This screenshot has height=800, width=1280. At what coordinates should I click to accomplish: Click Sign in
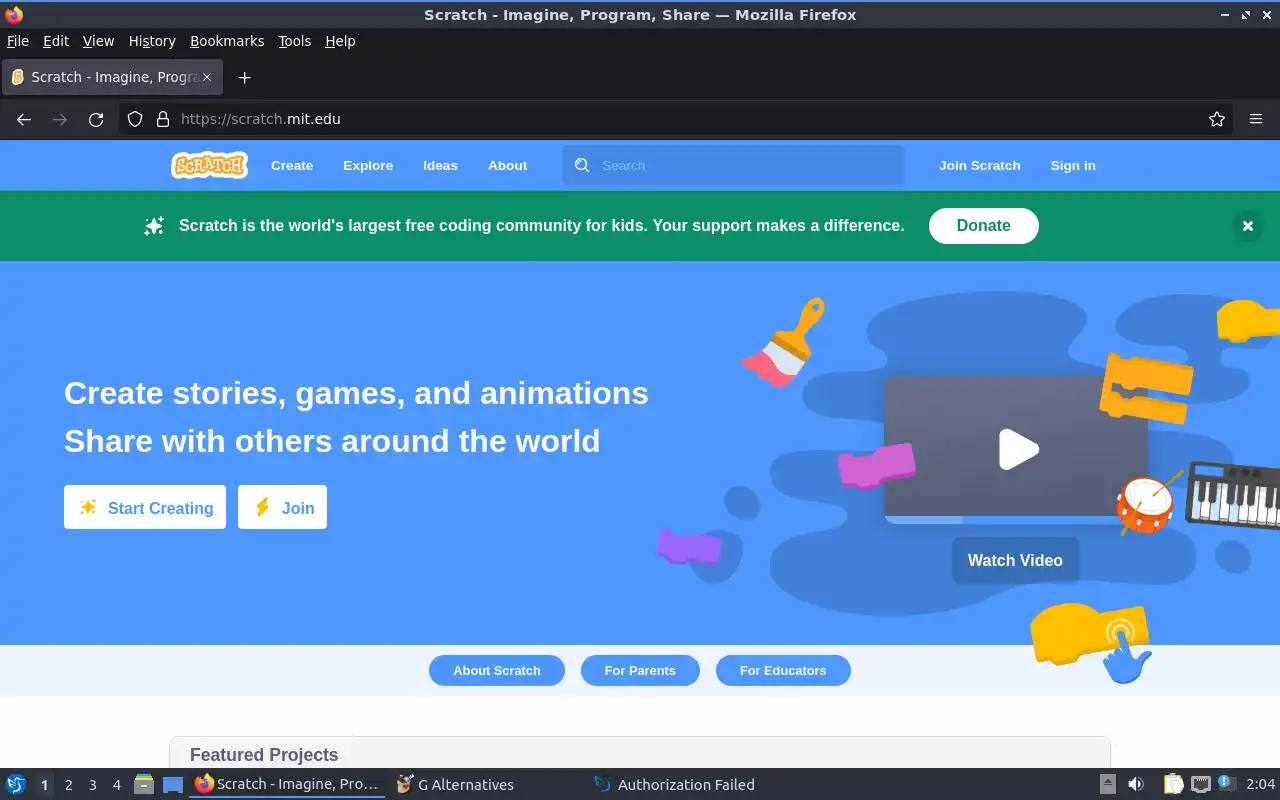pyautogui.click(x=1073, y=166)
